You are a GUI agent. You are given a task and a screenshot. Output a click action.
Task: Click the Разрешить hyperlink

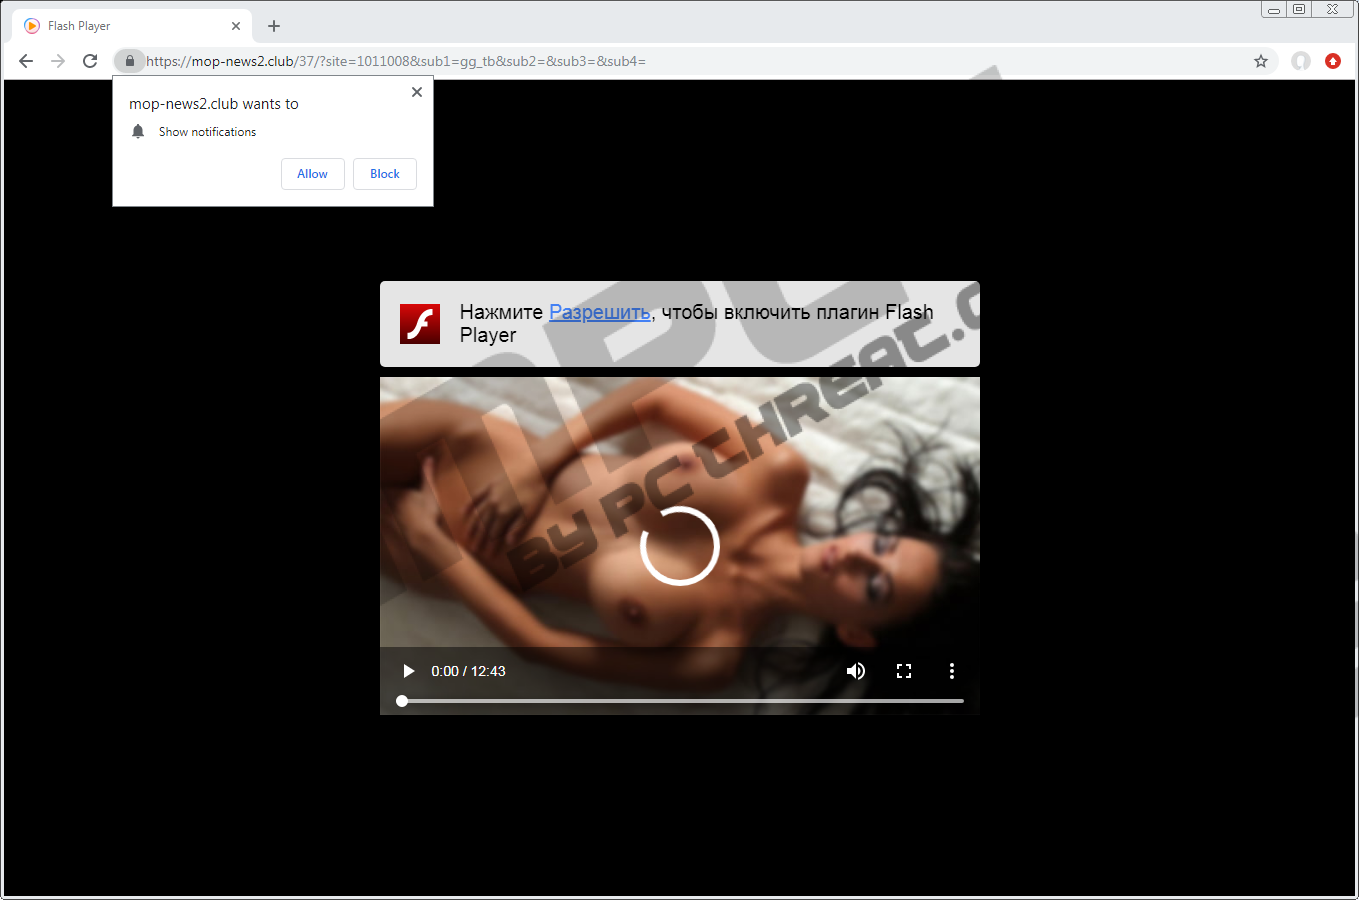point(599,312)
